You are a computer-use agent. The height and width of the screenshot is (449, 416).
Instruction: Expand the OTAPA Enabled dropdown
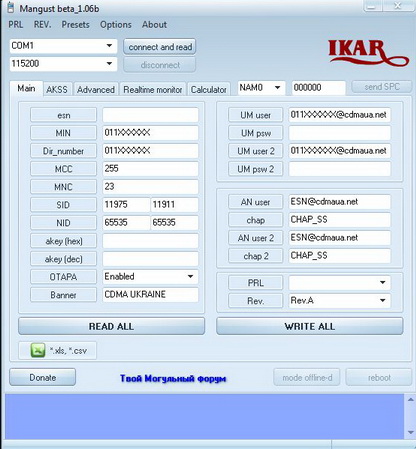tap(150, 277)
